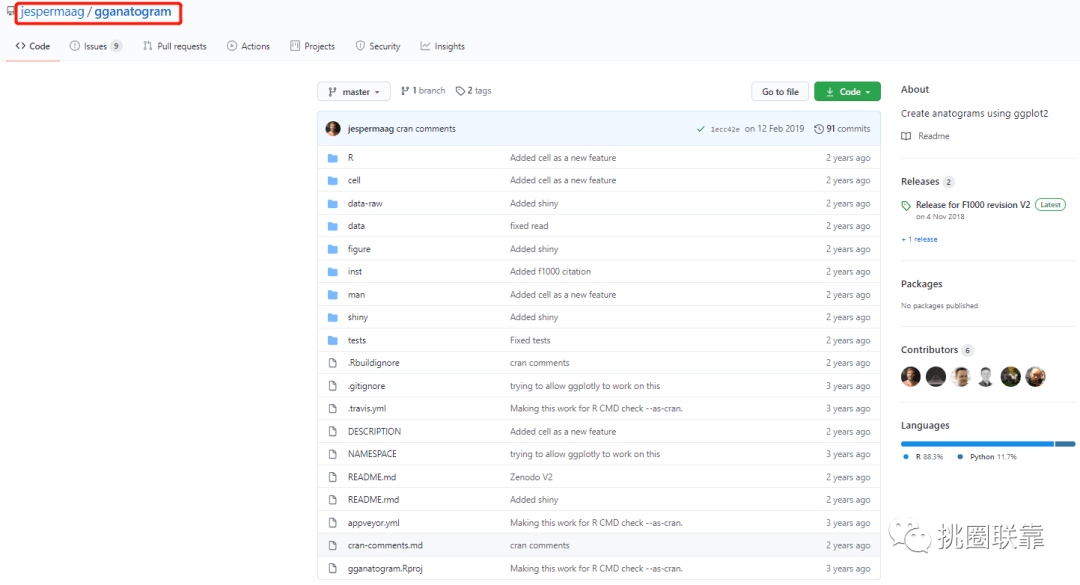The image size is (1080, 585).
Task: Switch to the Issues tab
Action: 96,46
